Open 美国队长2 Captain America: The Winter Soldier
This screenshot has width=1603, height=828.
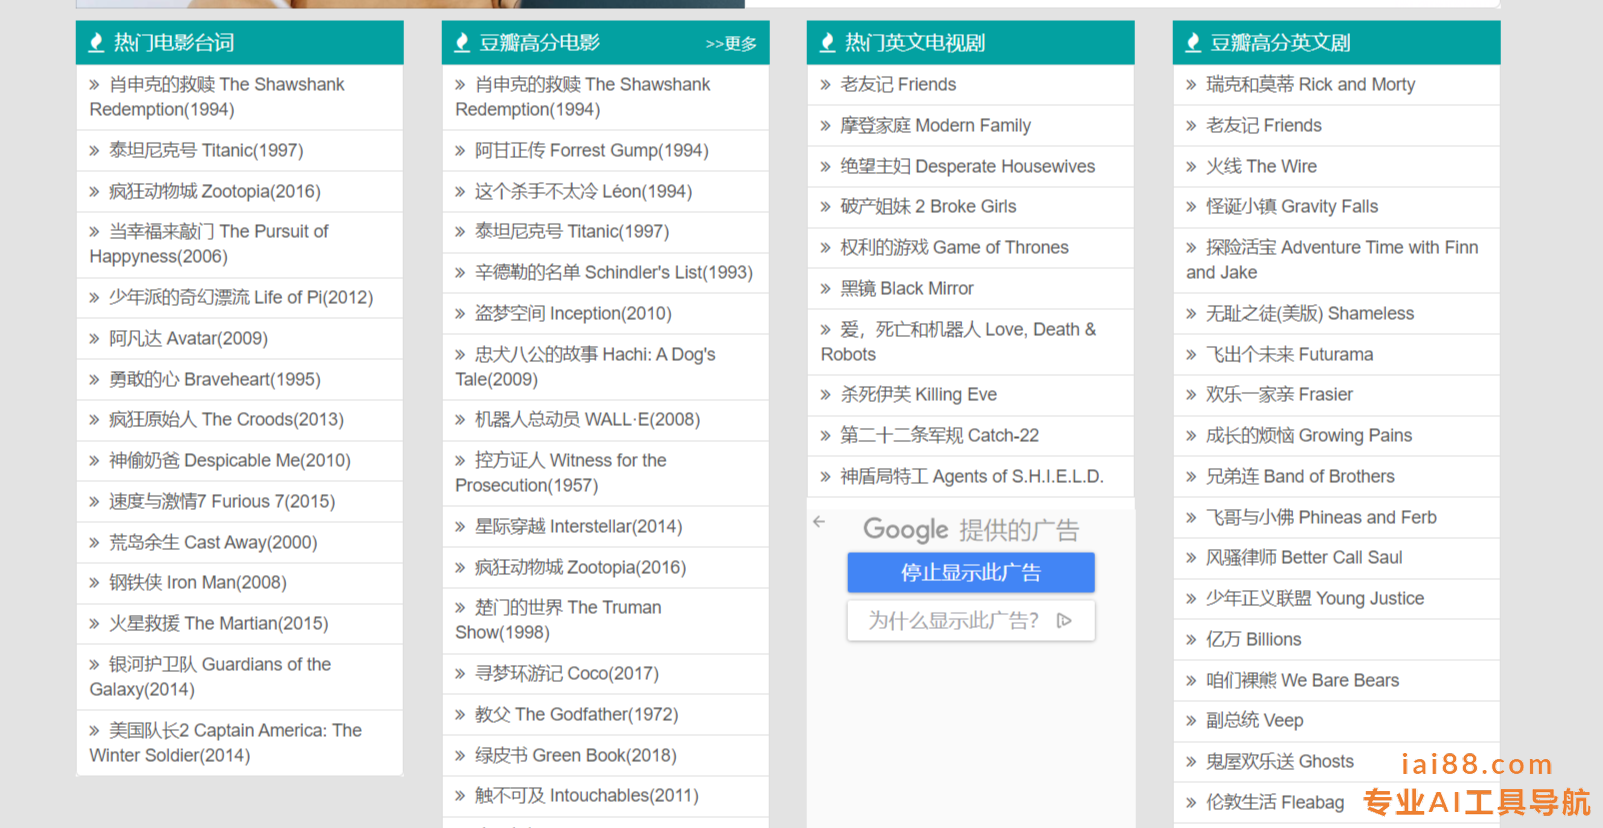(225, 743)
